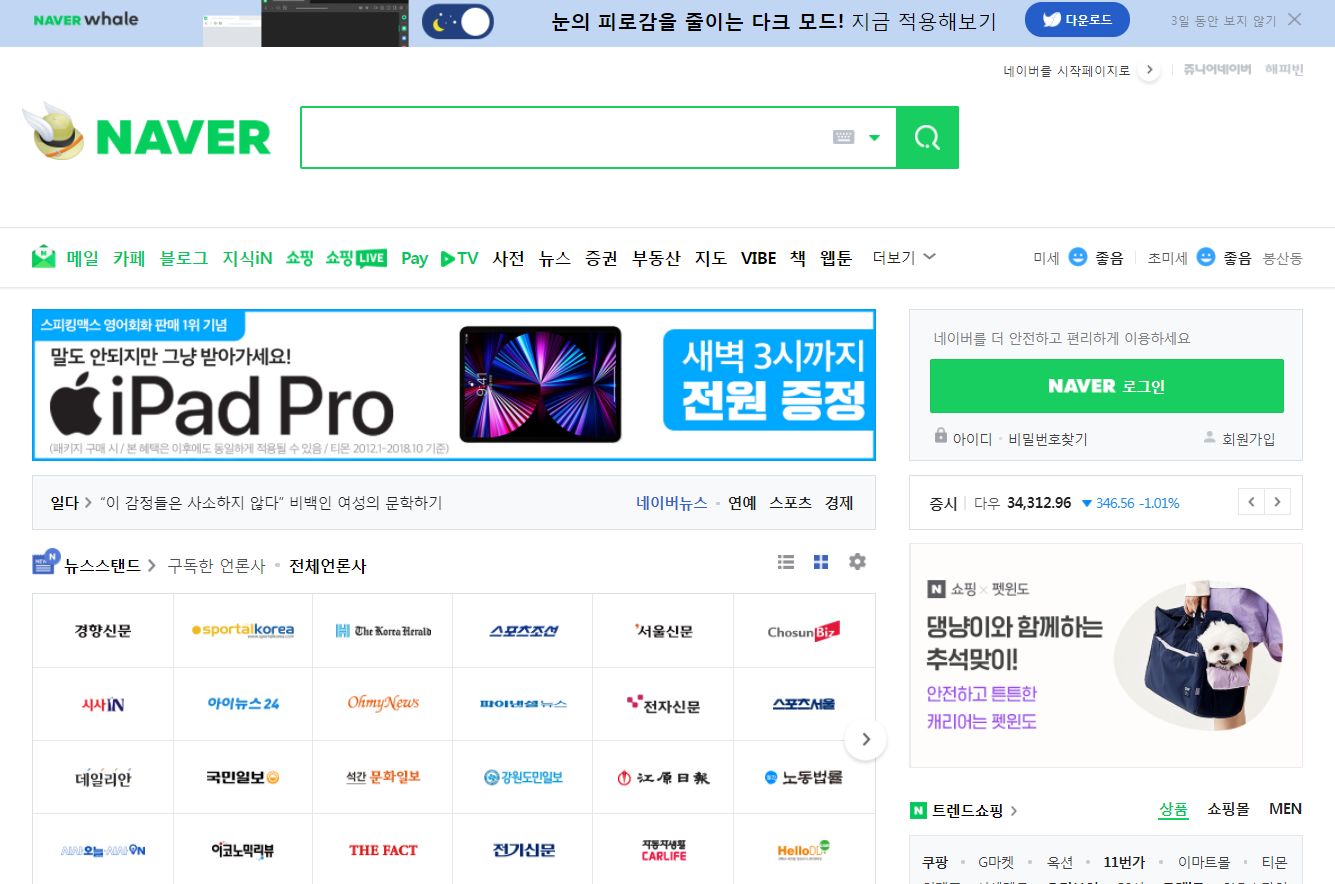Select the 연예 news tab

(742, 503)
